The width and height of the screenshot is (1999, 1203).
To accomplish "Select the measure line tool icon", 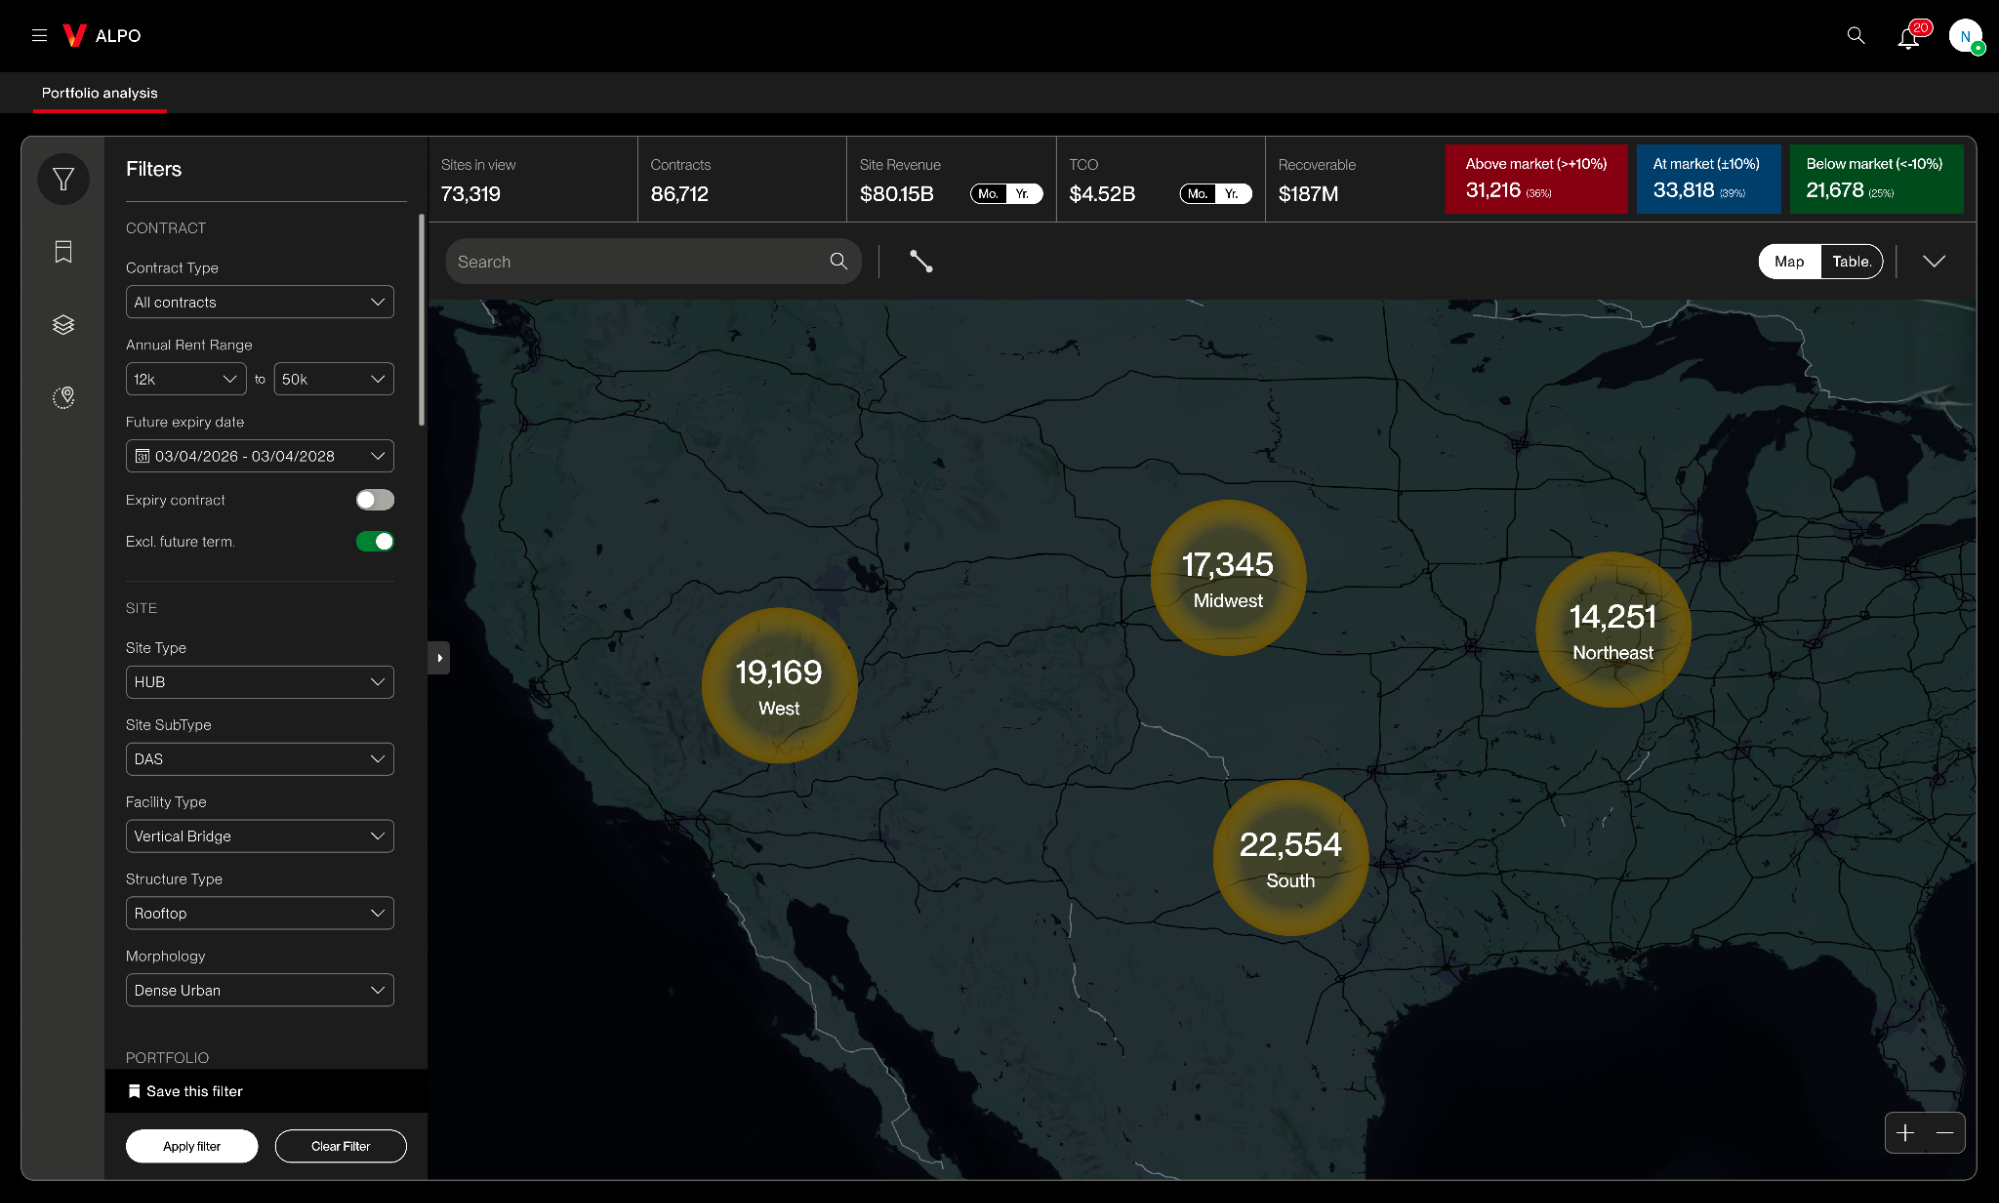I will pos(921,261).
